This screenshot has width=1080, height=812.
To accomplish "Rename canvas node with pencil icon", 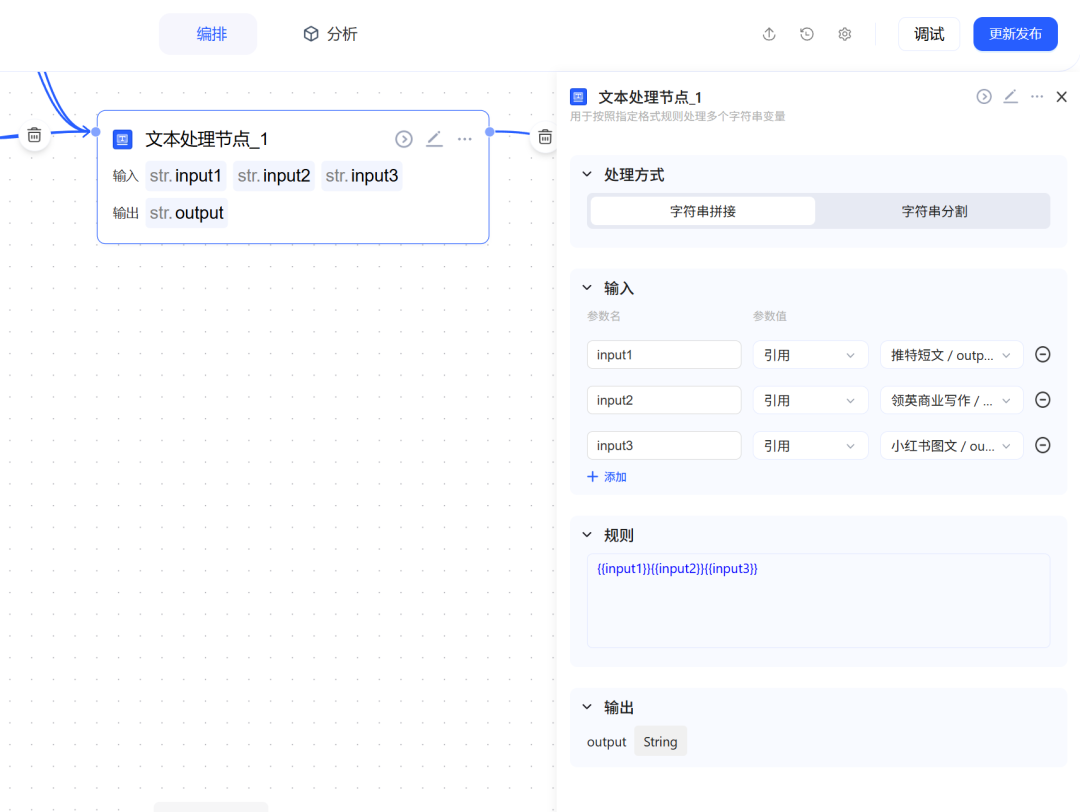I will coord(434,139).
